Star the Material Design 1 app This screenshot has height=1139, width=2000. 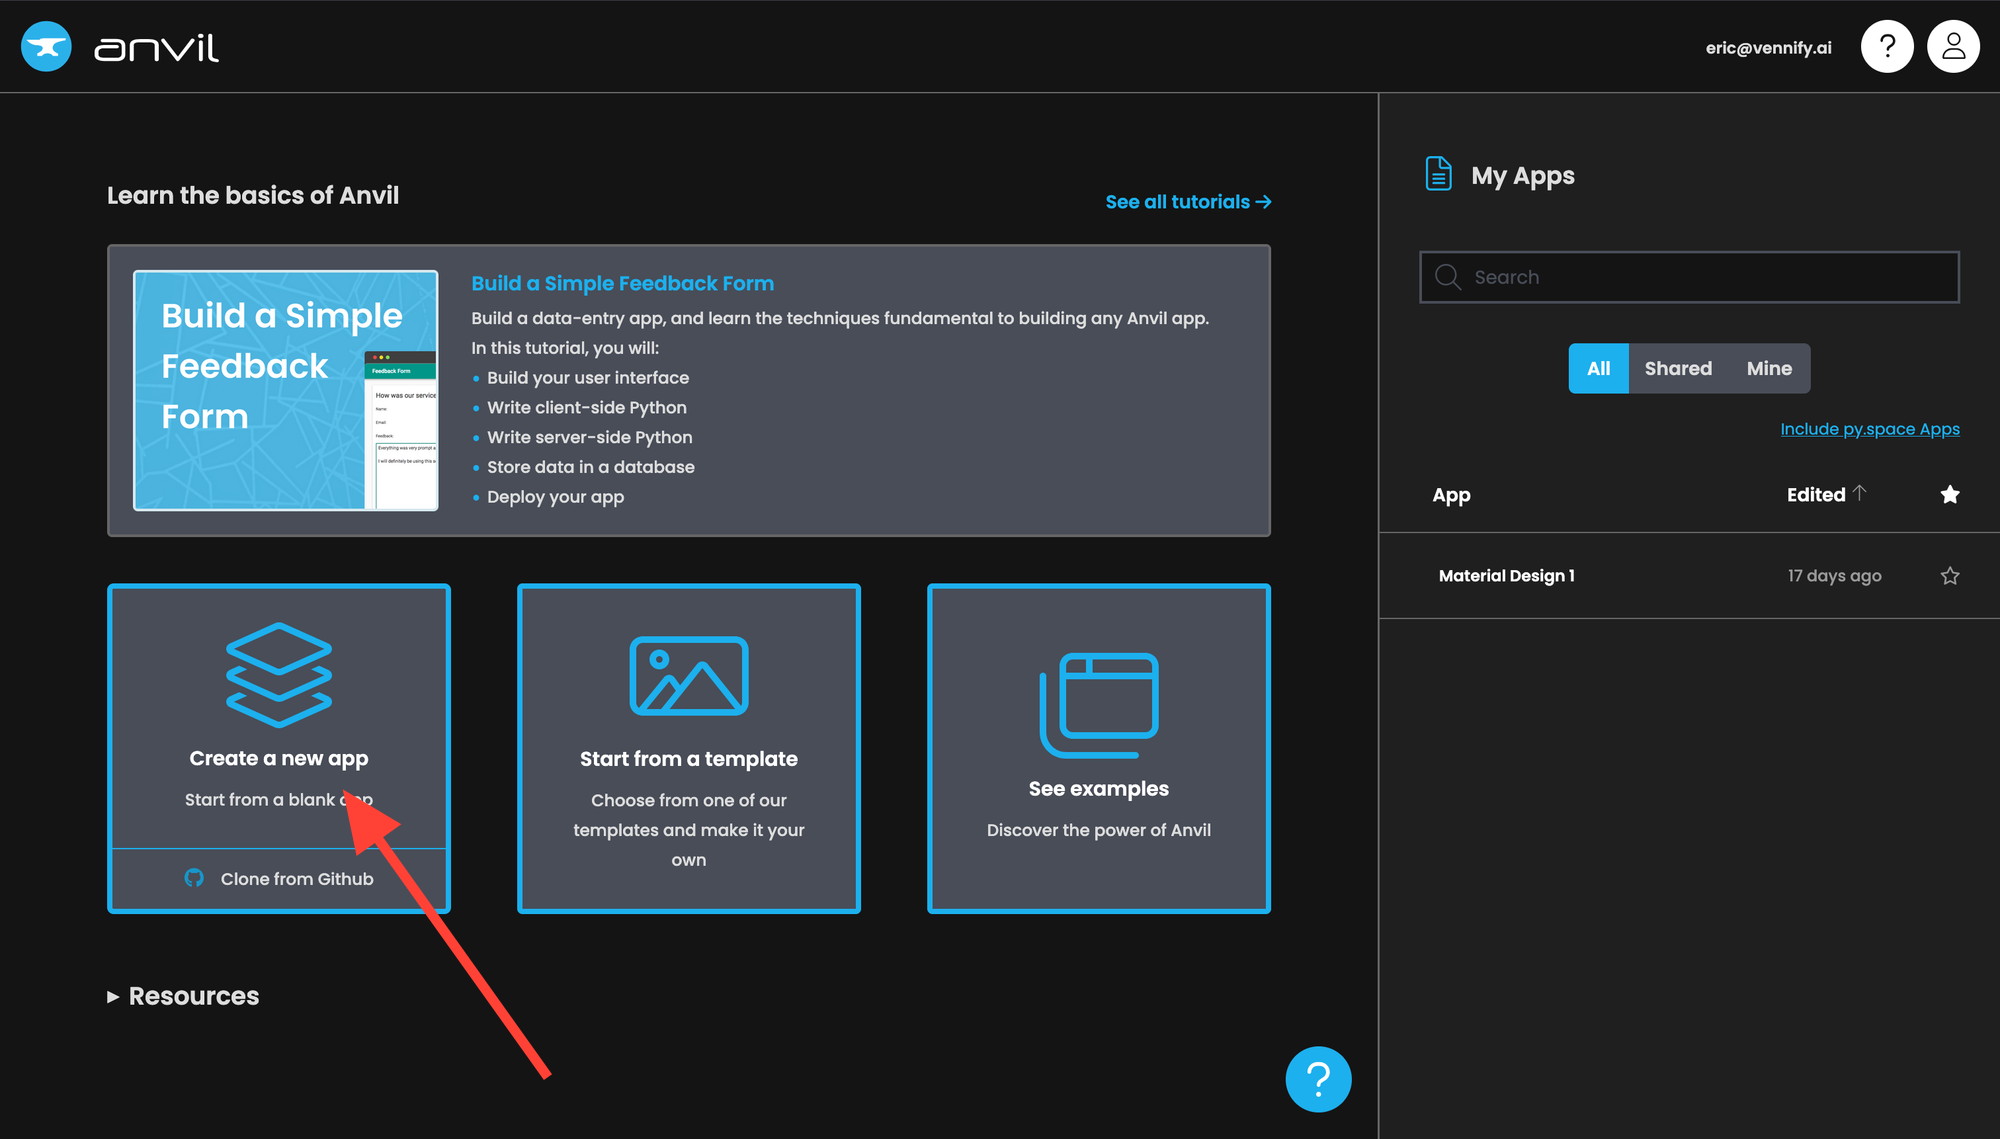pyautogui.click(x=1949, y=576)
